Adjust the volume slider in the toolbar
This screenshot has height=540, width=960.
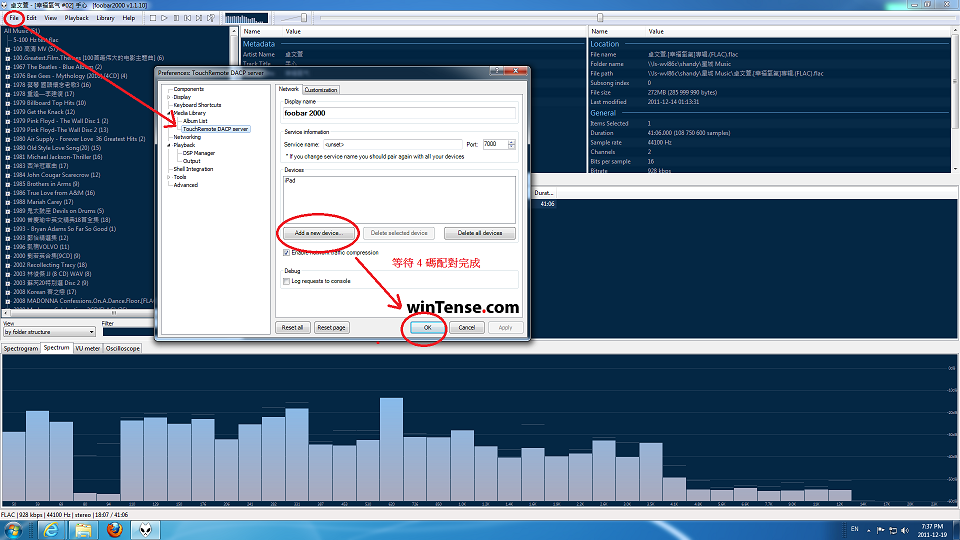pyautogui.click(x=304, y=18)
